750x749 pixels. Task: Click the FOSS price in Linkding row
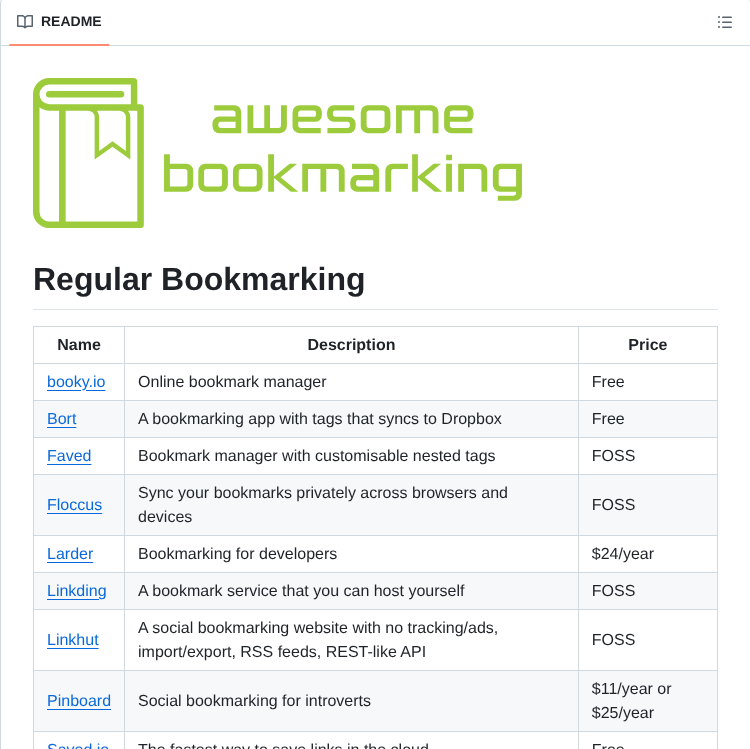point(613,591)
